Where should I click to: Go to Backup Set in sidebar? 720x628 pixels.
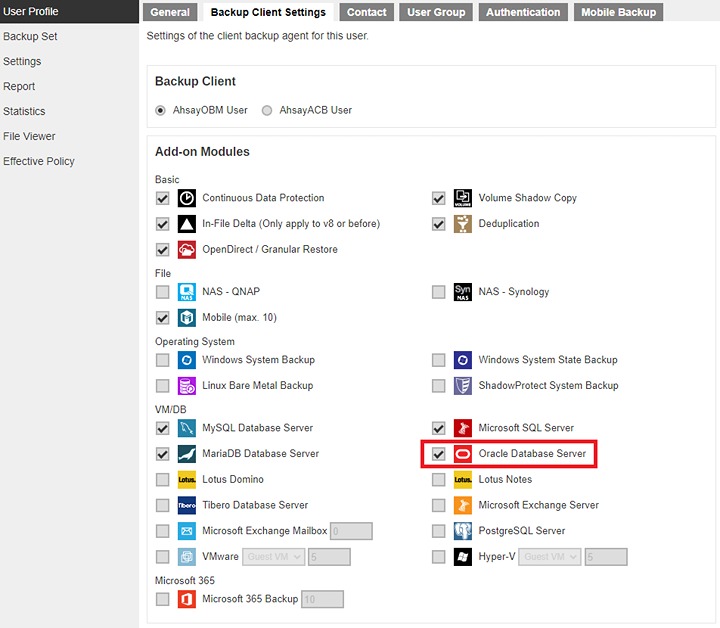pyautogui.click(x=30, y=37)
